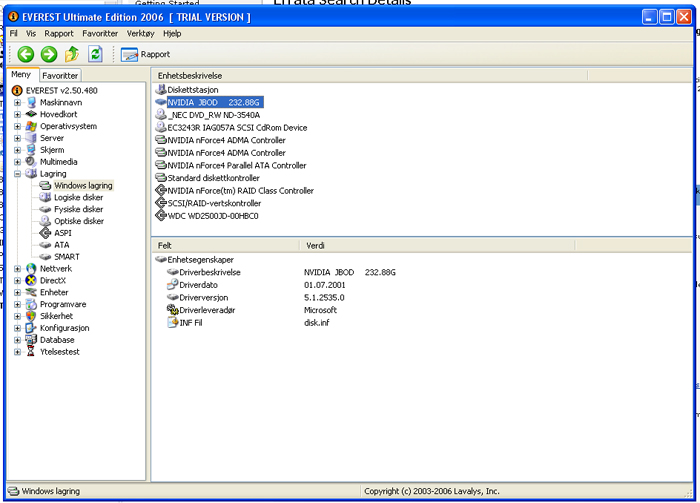Click the green Back arrow toolbar icon
Viewport: 700px width, 503px height.
pyautogui.click(x=25, y=54)
